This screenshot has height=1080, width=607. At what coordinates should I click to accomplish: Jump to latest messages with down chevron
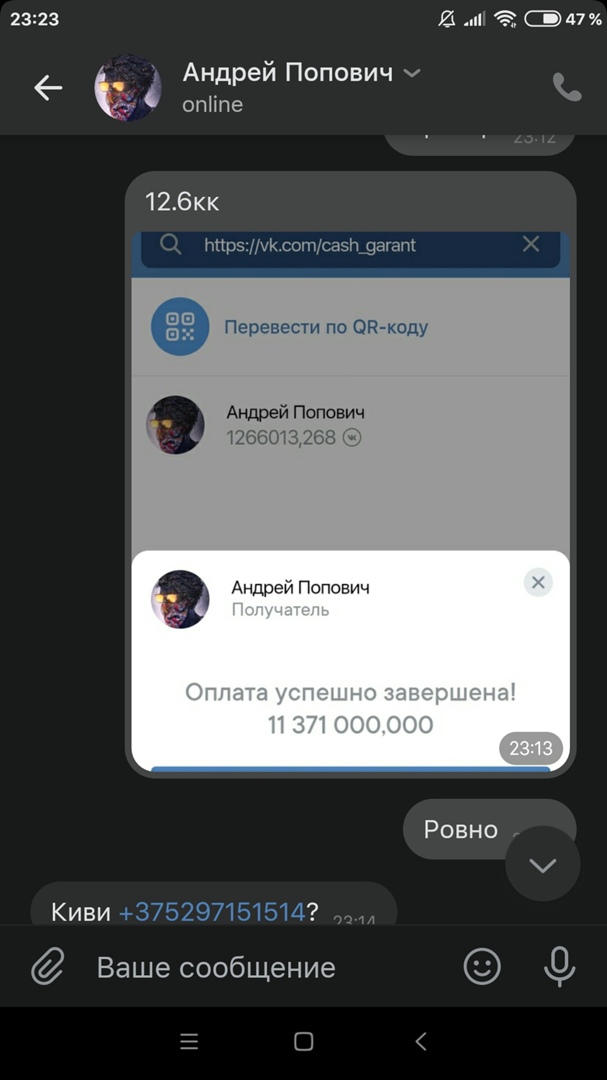(543, 865)
